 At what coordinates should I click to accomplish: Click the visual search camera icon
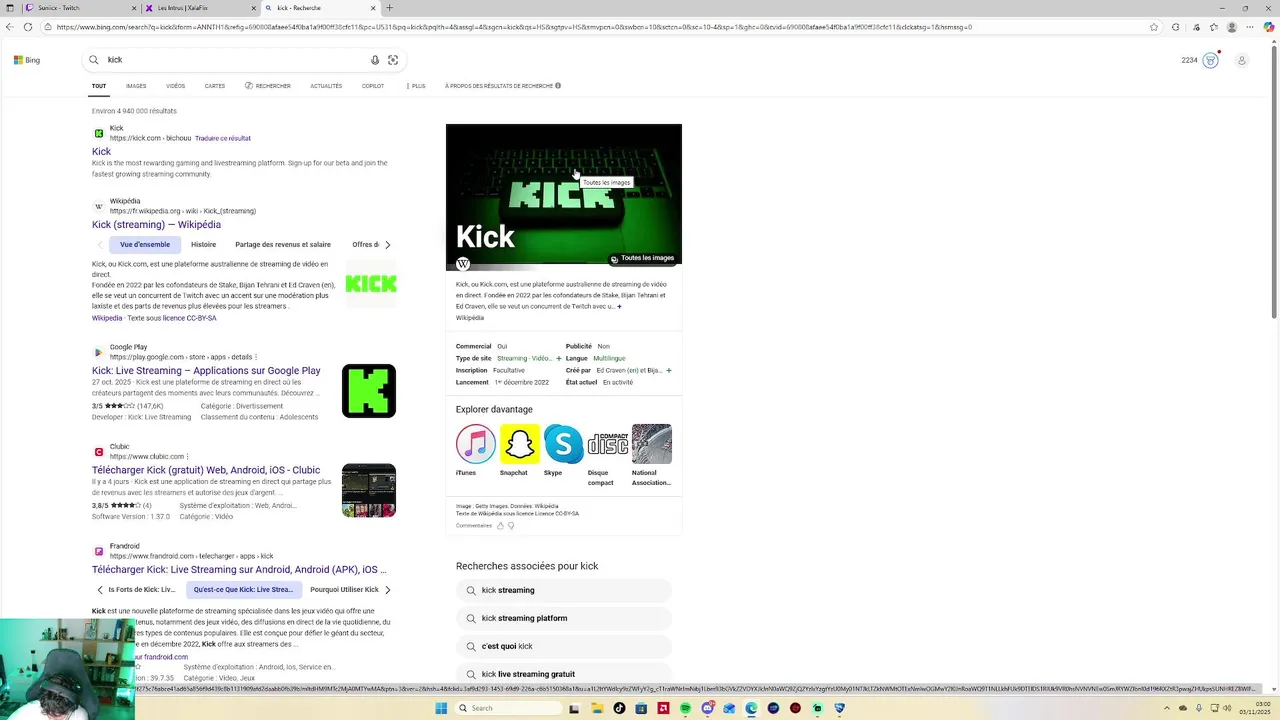393,60
